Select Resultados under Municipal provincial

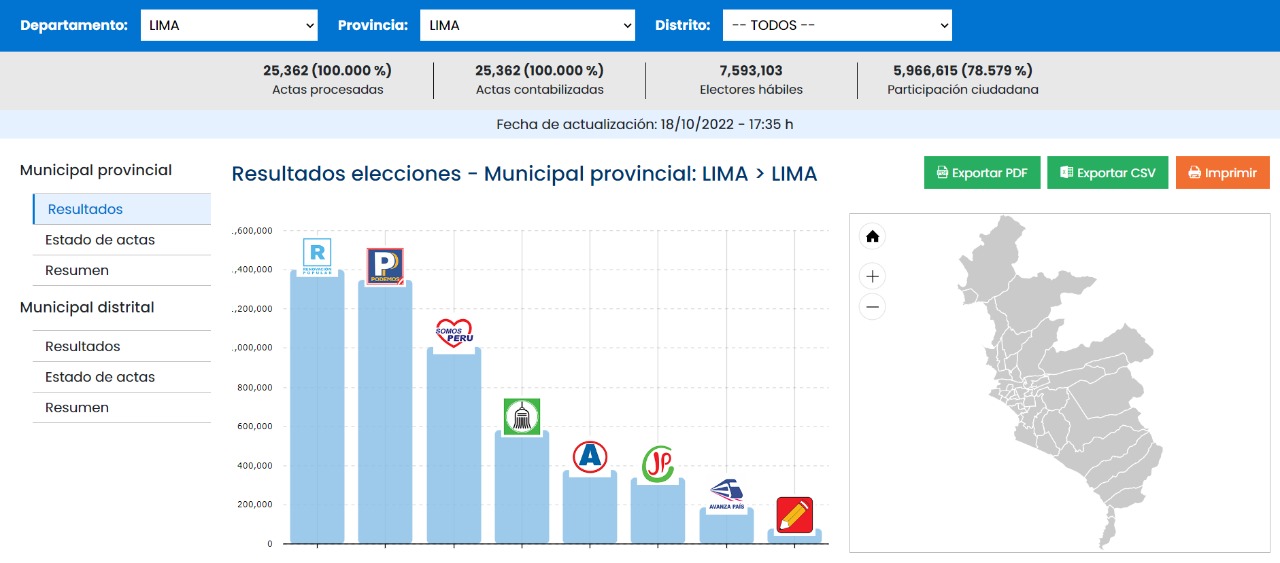pyautogui.click(x=122, y=209)
